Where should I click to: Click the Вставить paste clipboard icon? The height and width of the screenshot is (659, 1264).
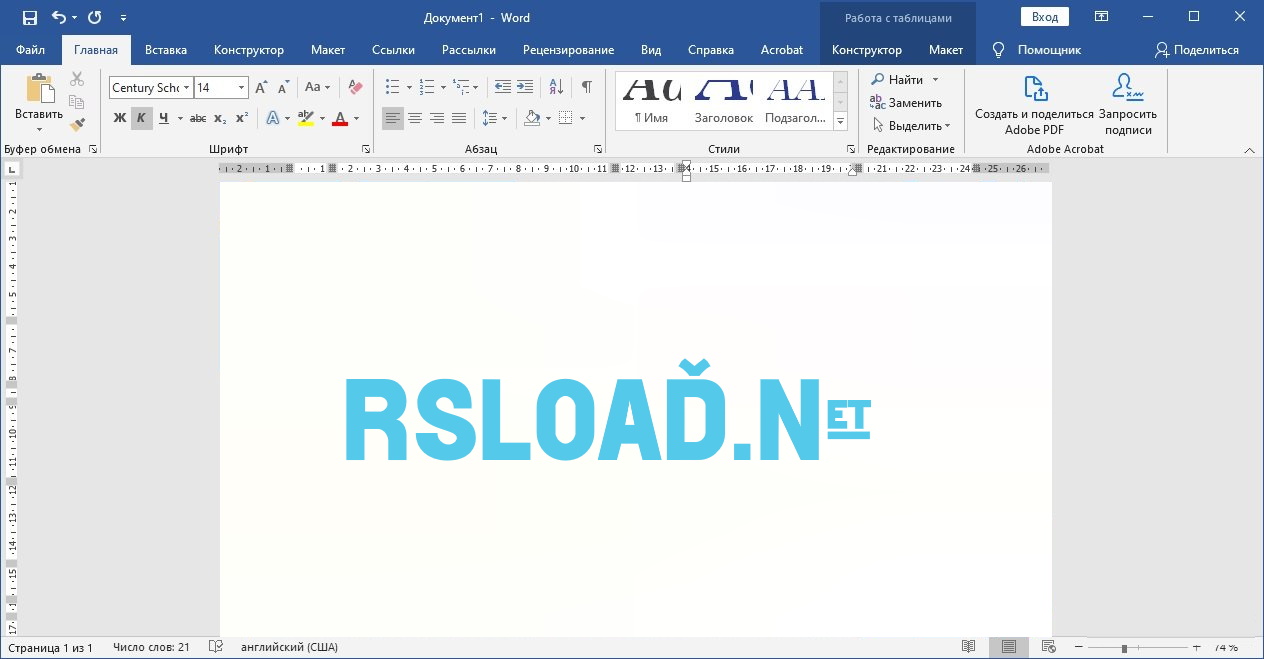pyautogui.click(x=39, y=88)
